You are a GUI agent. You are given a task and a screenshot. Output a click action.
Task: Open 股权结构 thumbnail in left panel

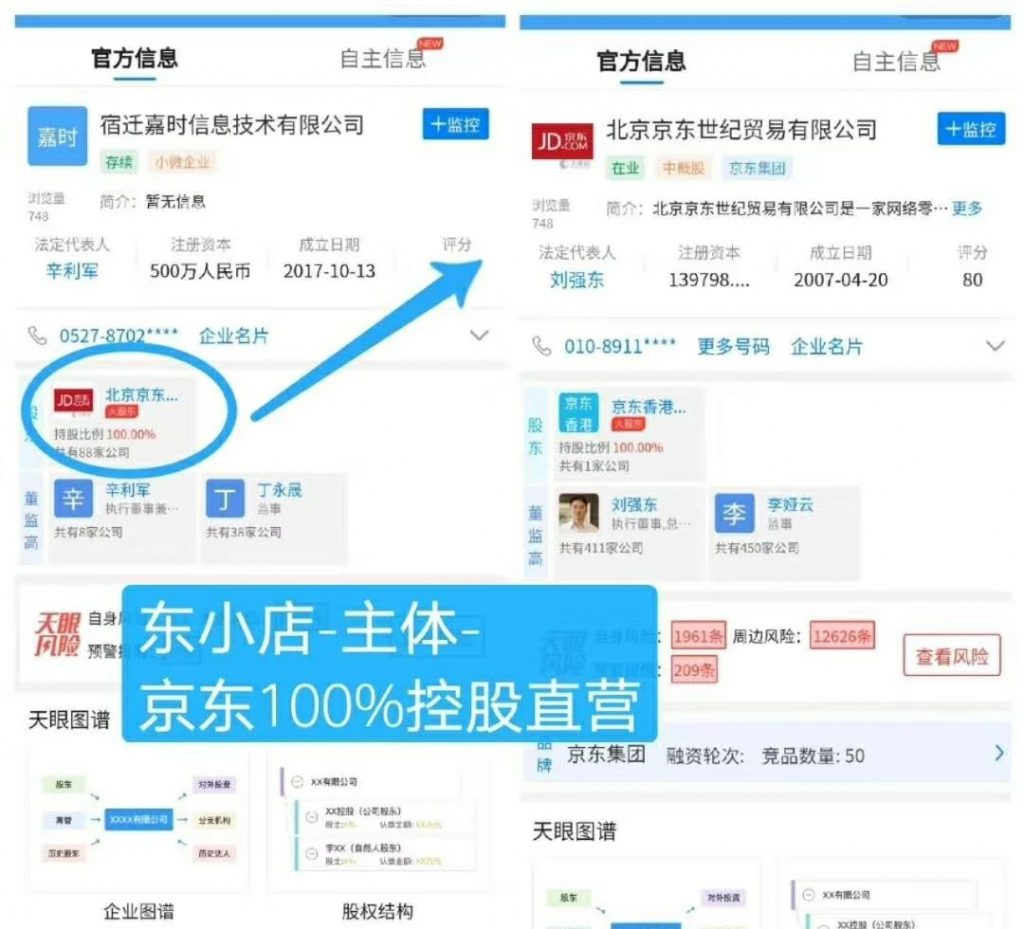[x=377, y=821]
